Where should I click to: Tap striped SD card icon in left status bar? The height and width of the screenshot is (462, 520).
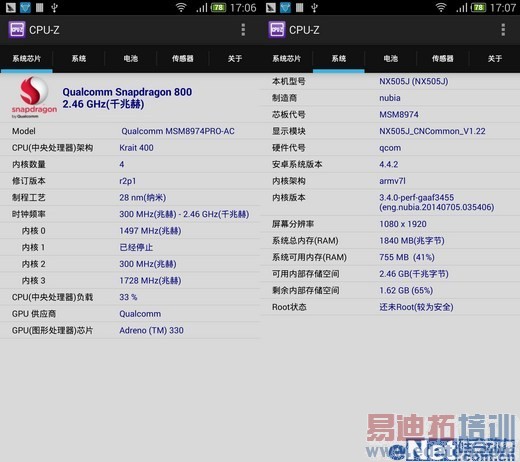(40, 7)
